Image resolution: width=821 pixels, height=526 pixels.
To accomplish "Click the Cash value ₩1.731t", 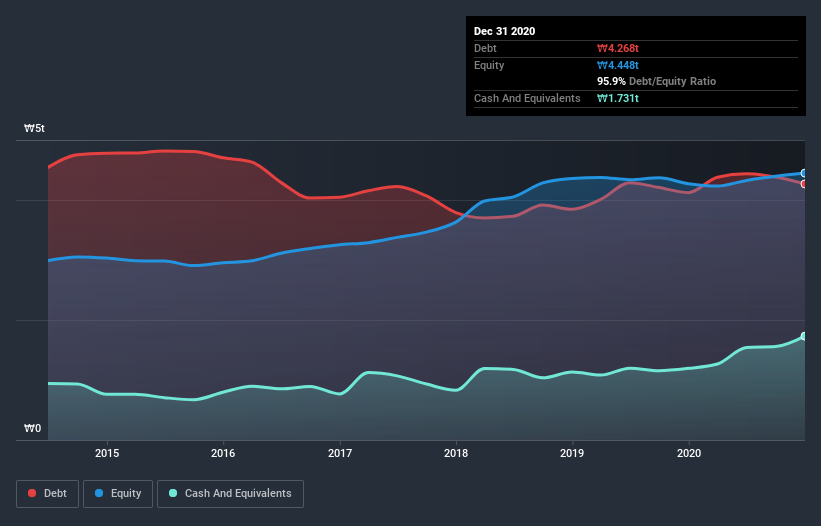I will 618,98.
